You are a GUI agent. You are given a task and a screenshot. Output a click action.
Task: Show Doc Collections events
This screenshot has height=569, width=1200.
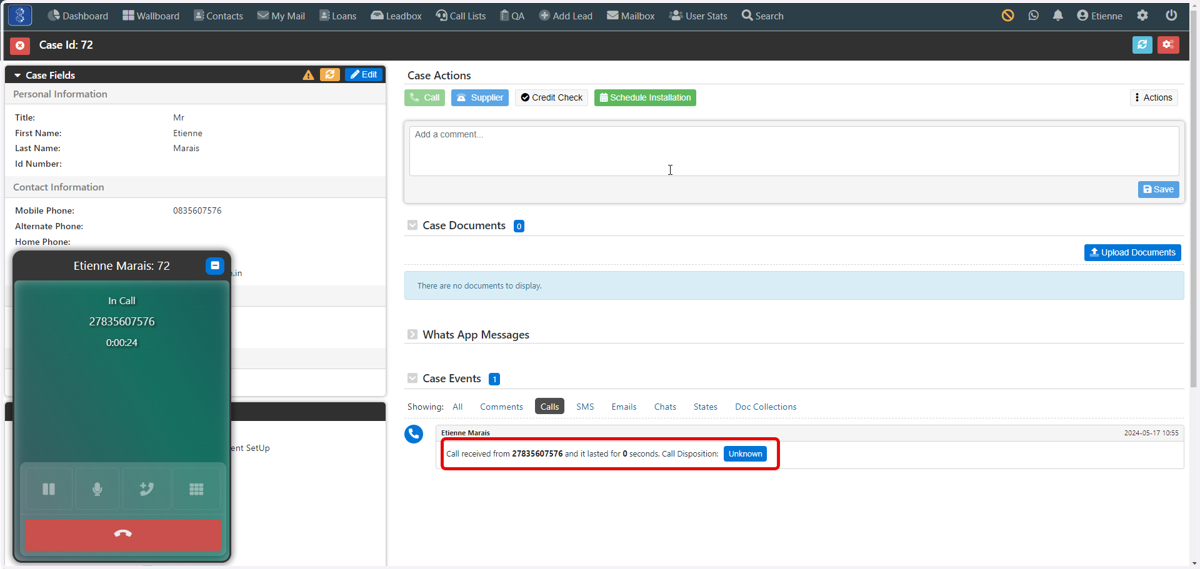766,407
